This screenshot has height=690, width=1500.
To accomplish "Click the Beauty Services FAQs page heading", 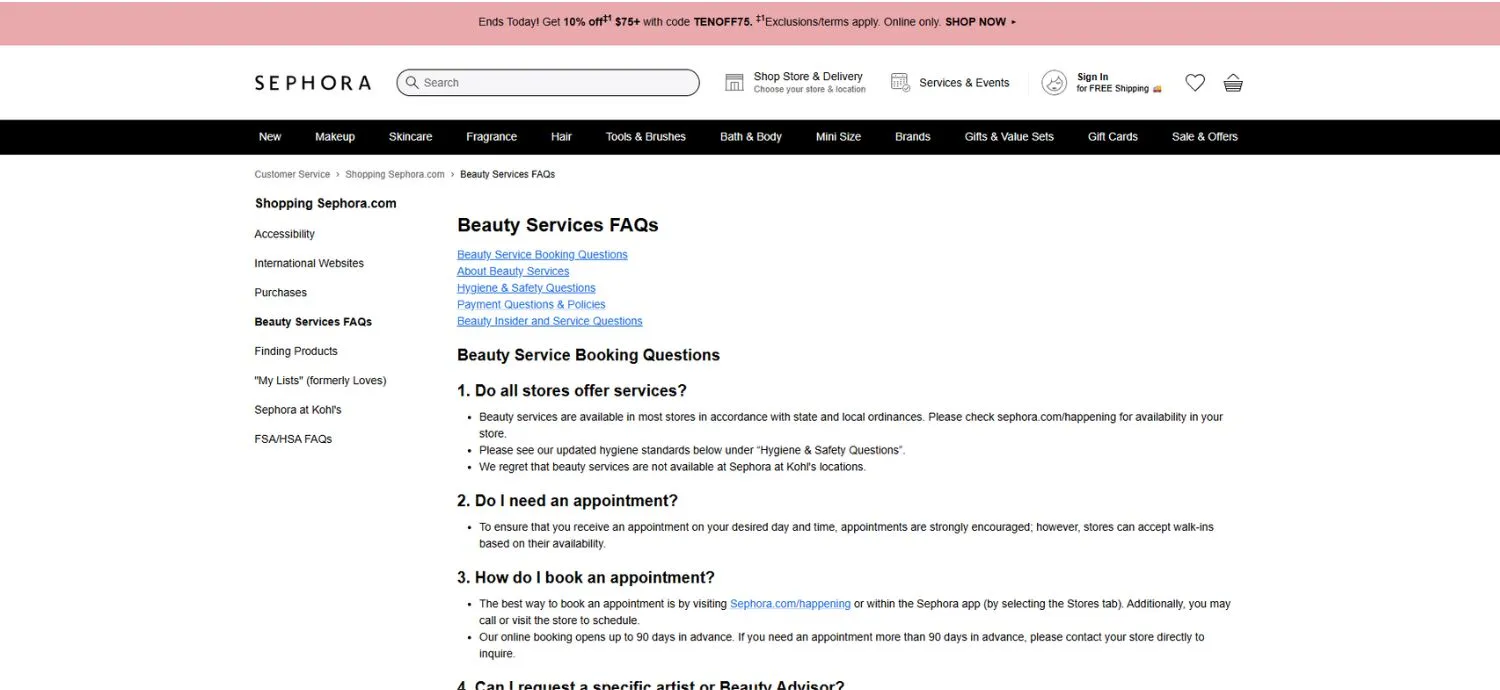I will click(x=558, y=225).
